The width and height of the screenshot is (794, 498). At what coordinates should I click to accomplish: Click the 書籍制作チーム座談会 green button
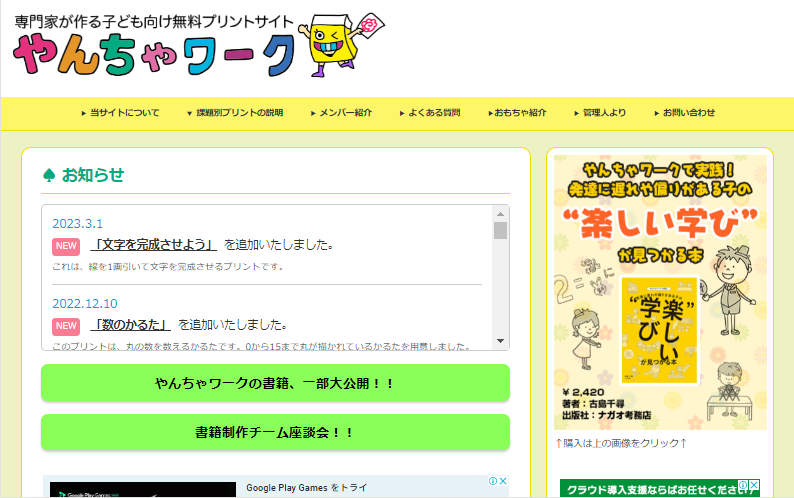click(275, 432)
